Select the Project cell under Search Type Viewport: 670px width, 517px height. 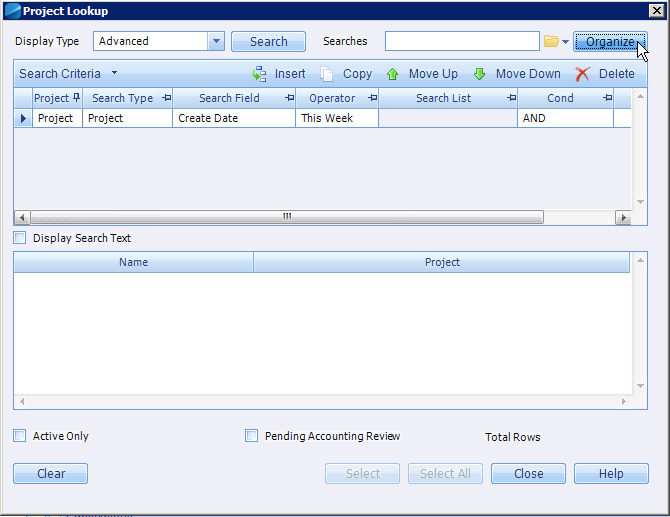point(127,118)
